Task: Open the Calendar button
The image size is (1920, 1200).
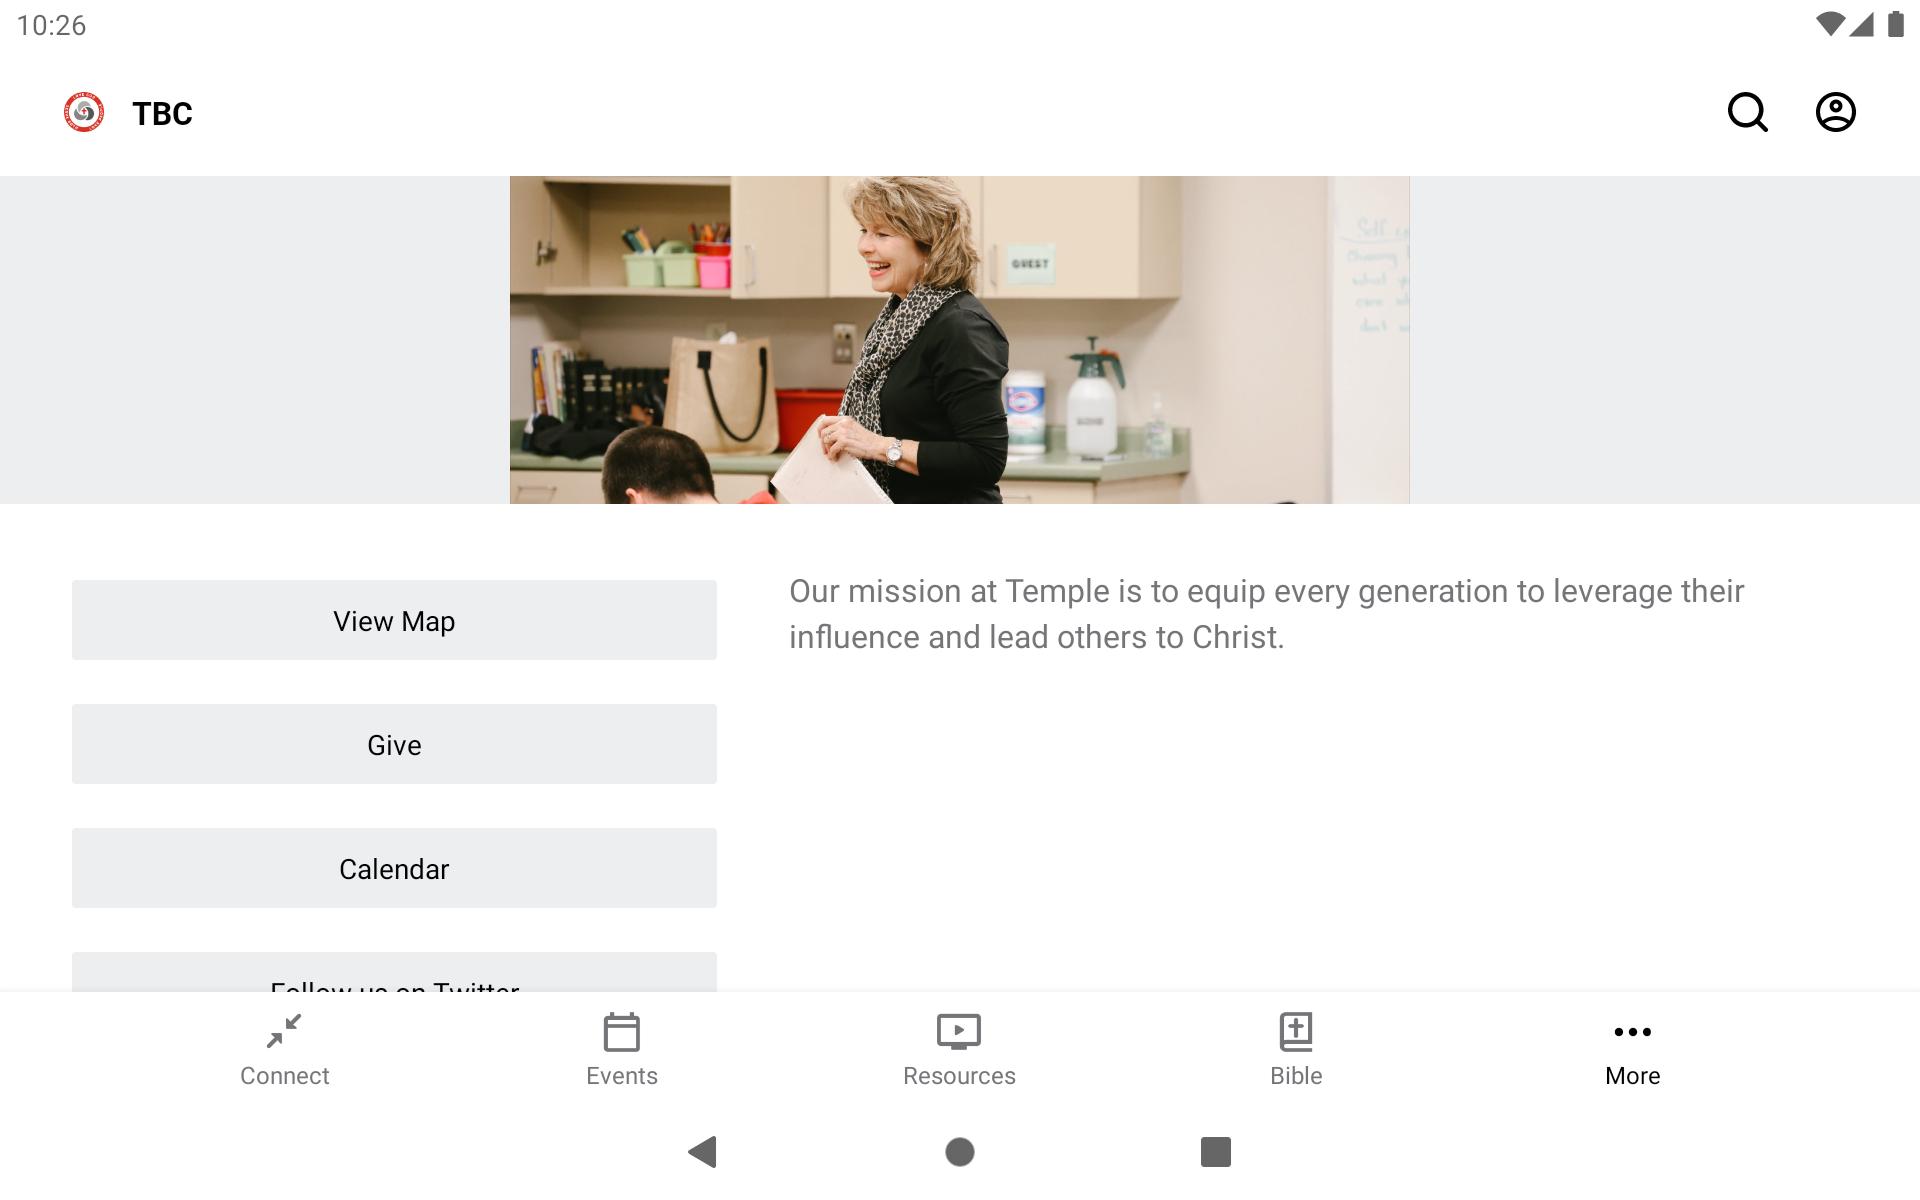Action: 394,868
